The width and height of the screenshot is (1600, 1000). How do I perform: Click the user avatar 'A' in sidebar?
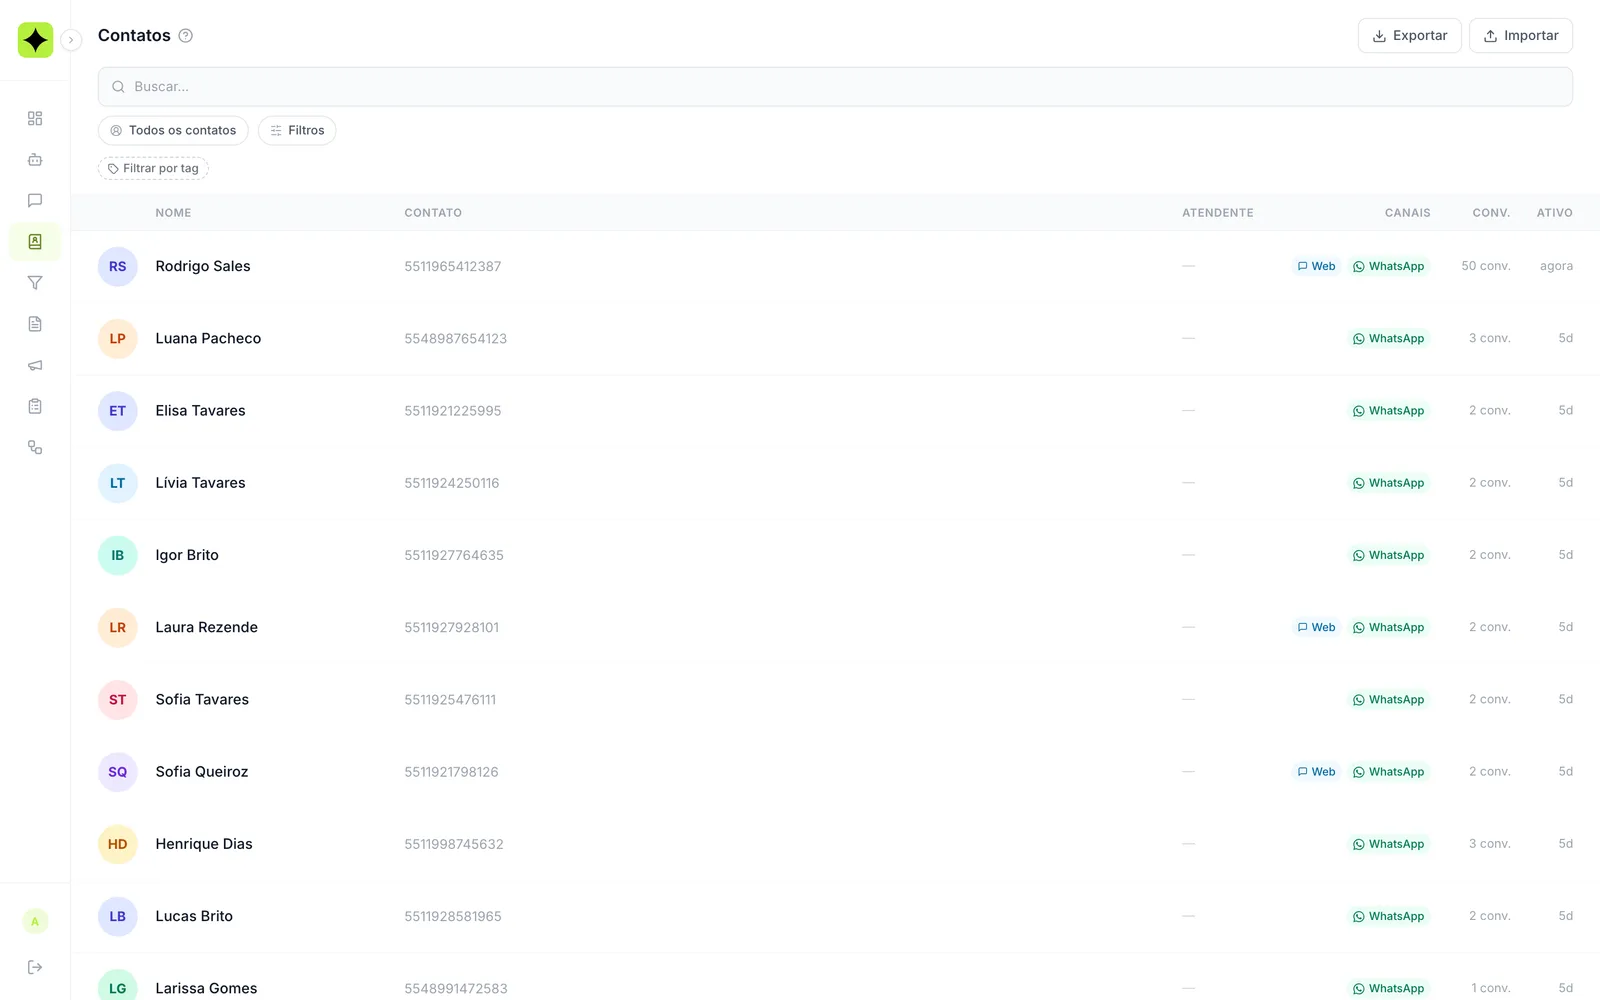click(x=35, y=922)
